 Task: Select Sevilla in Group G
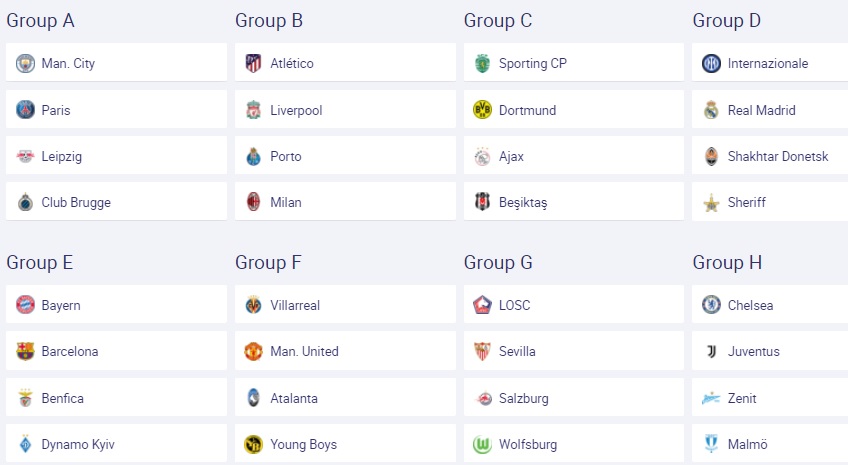(x=517, y=352)
